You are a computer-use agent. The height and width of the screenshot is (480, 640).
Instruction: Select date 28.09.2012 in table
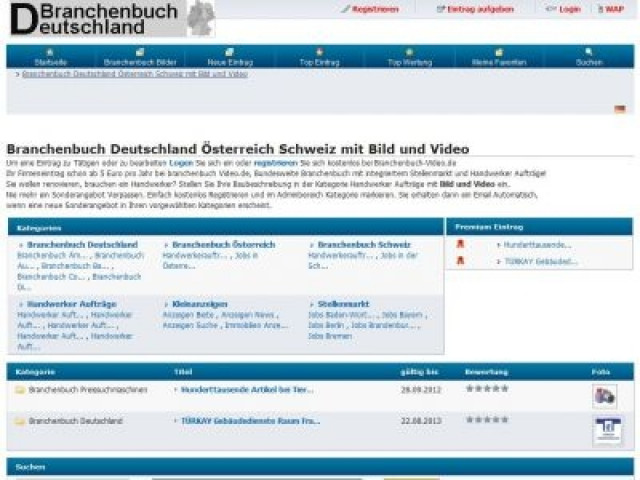(x=421, y=390)
